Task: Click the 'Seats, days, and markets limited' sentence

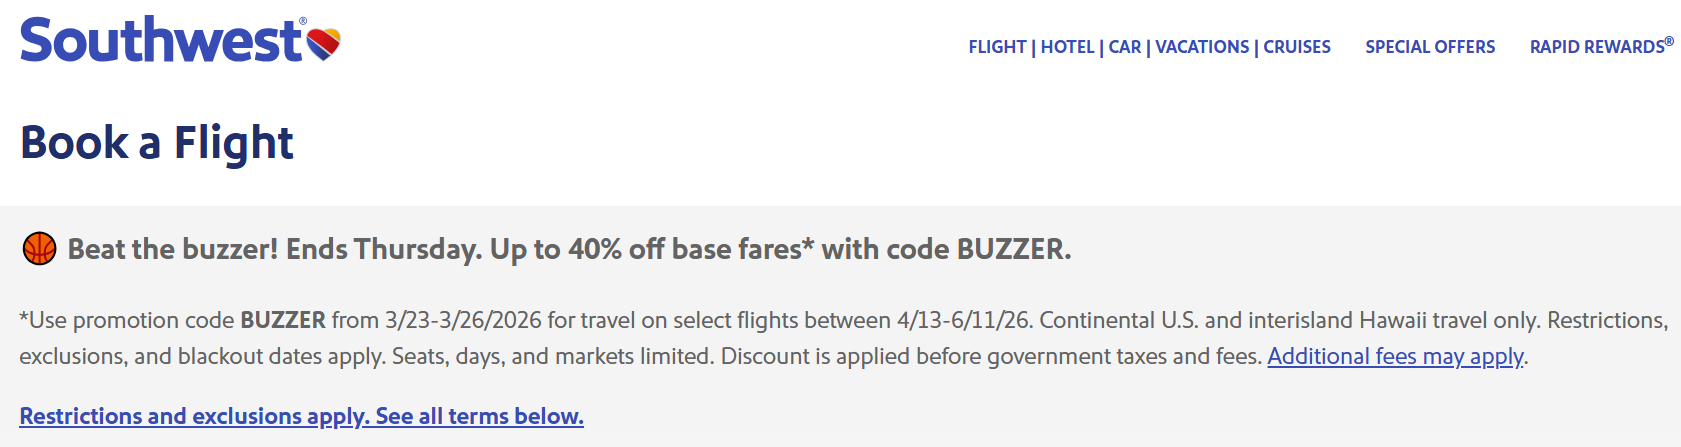Action: click(x=553, y=356)
